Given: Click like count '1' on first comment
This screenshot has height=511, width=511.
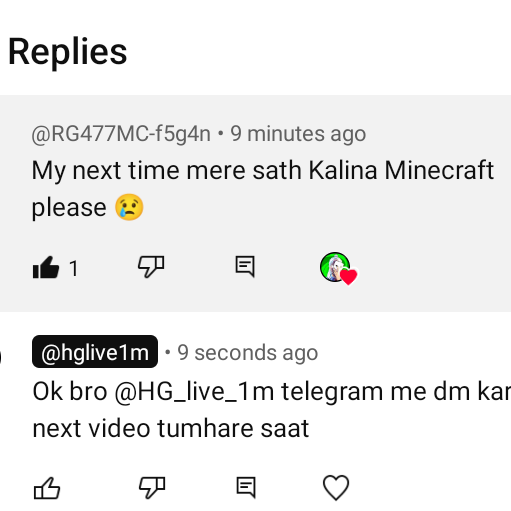Looking at the screenshot, I should [x=74, y=268].
